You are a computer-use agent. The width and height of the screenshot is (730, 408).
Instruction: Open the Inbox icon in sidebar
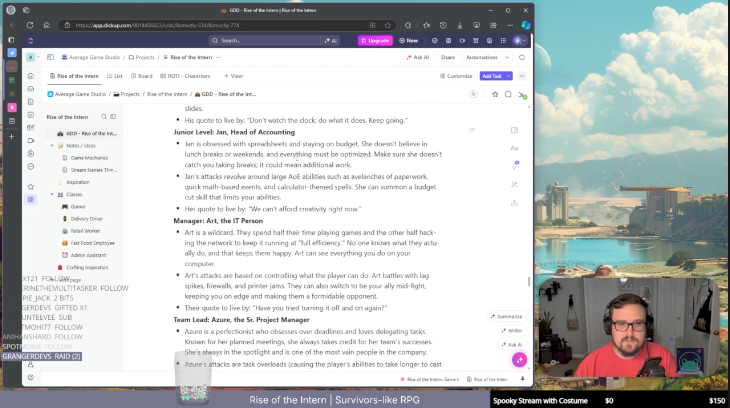pyautogui.click(x=31, y=88)
